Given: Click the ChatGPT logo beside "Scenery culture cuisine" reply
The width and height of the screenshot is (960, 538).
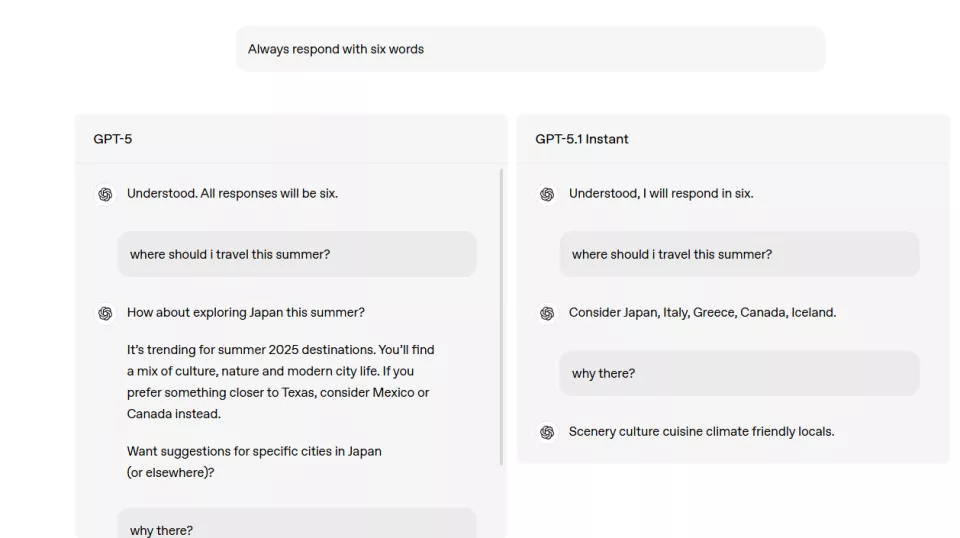Looking at the screenshot, I should click(547, 432).
